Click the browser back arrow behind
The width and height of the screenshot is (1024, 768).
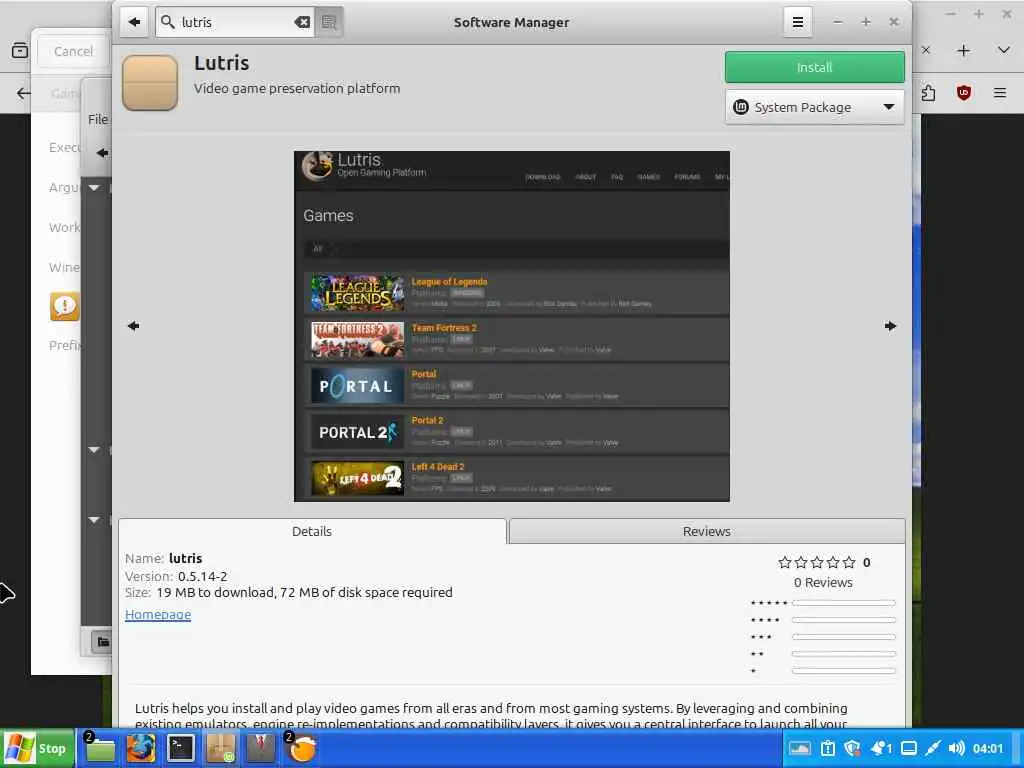(x=24, y=93)
